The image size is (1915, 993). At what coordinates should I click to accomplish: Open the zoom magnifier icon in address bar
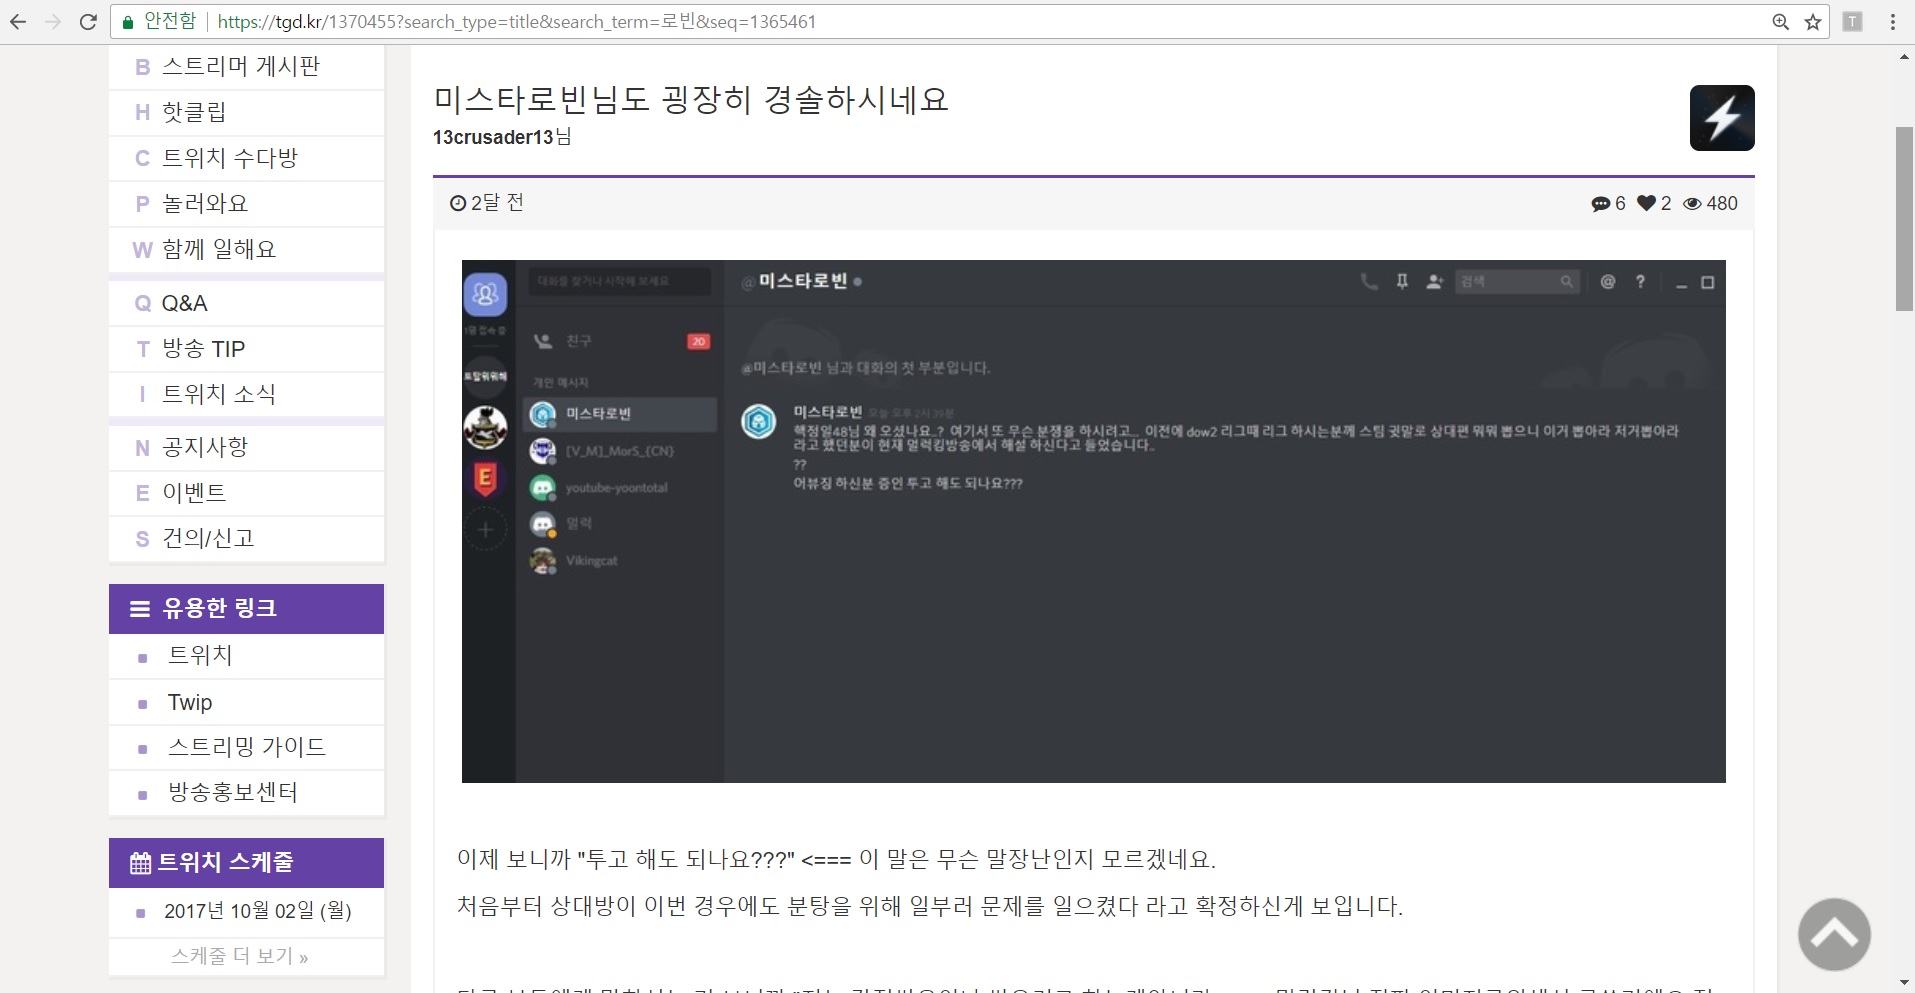1781,22
